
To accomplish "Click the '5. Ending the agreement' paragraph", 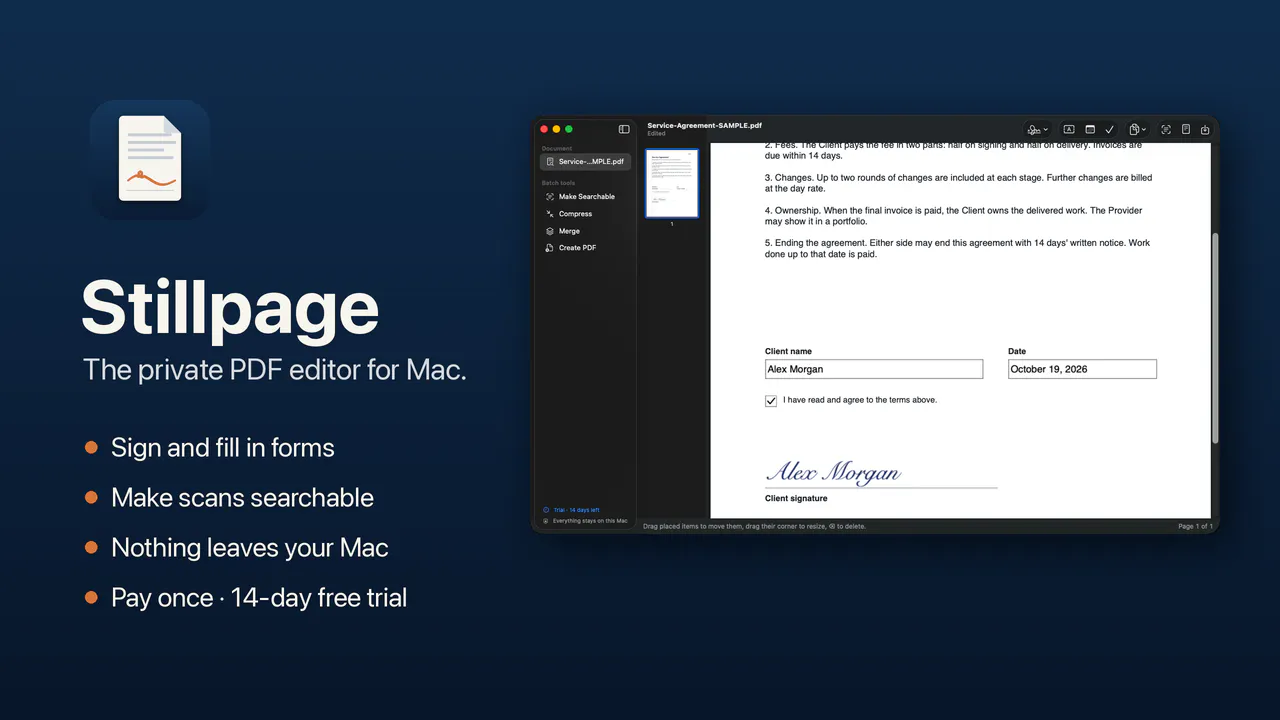I will pyautogui.click(x=958, y=249).
